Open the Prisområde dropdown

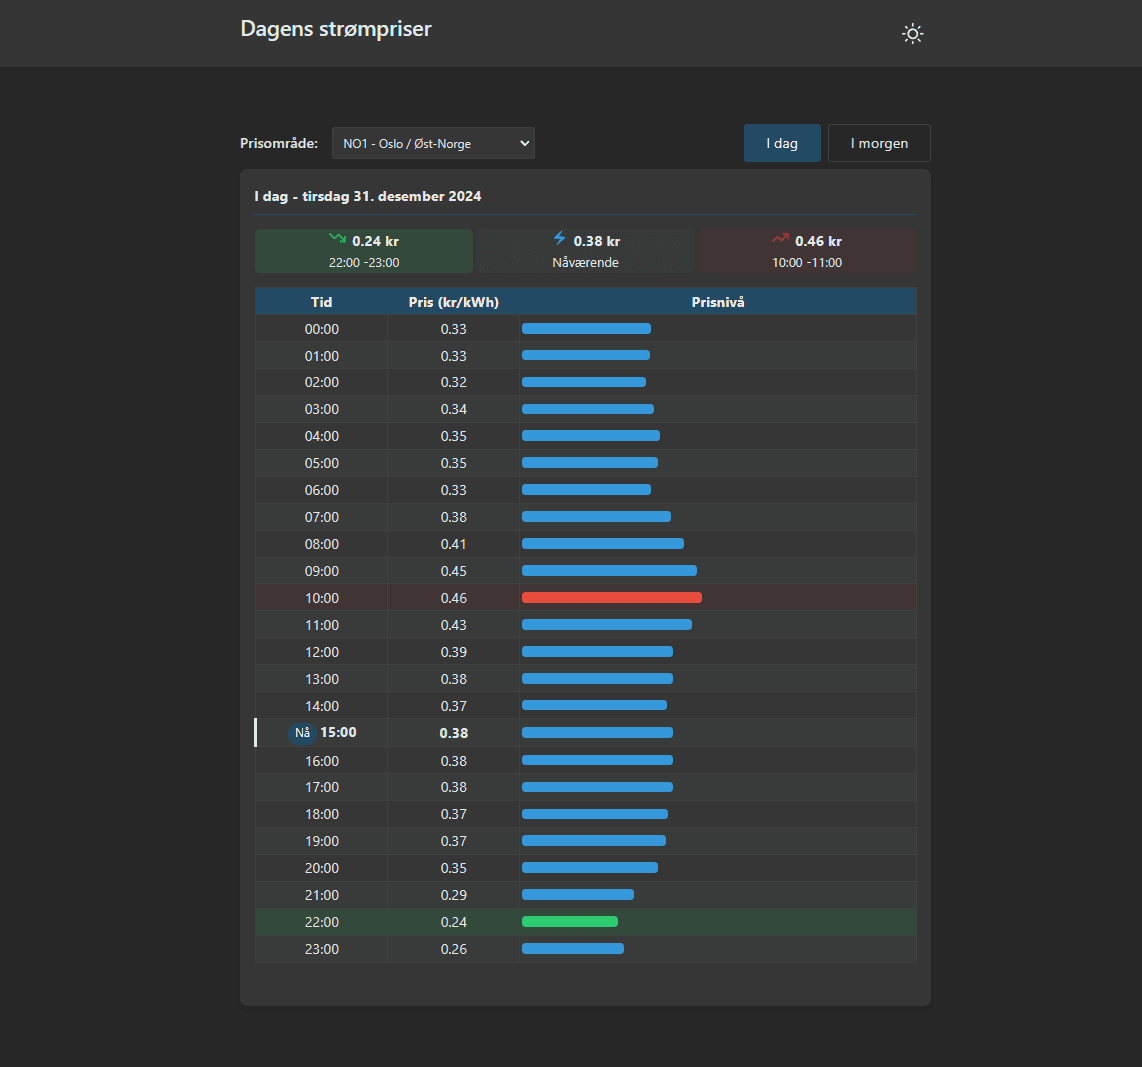coord(433,143)
